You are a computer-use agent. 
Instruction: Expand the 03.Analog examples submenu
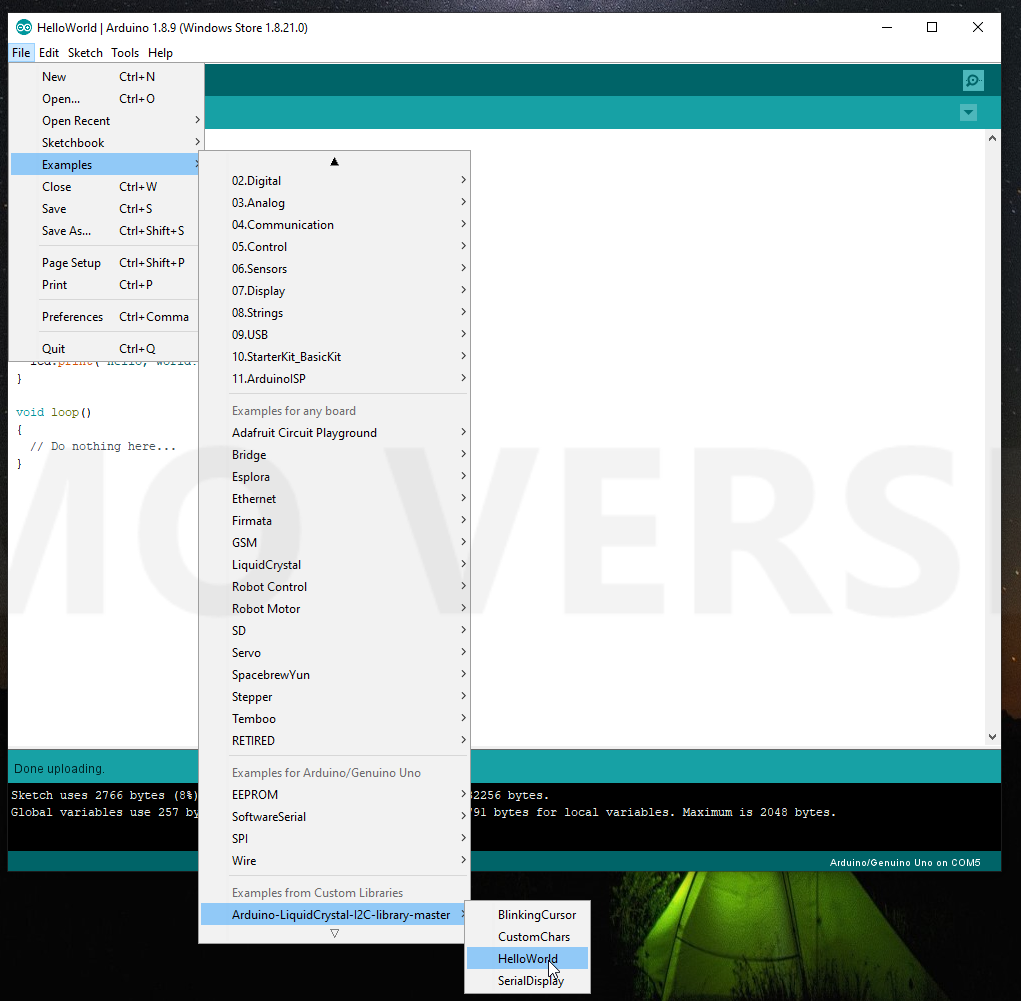tap(335, 203)
